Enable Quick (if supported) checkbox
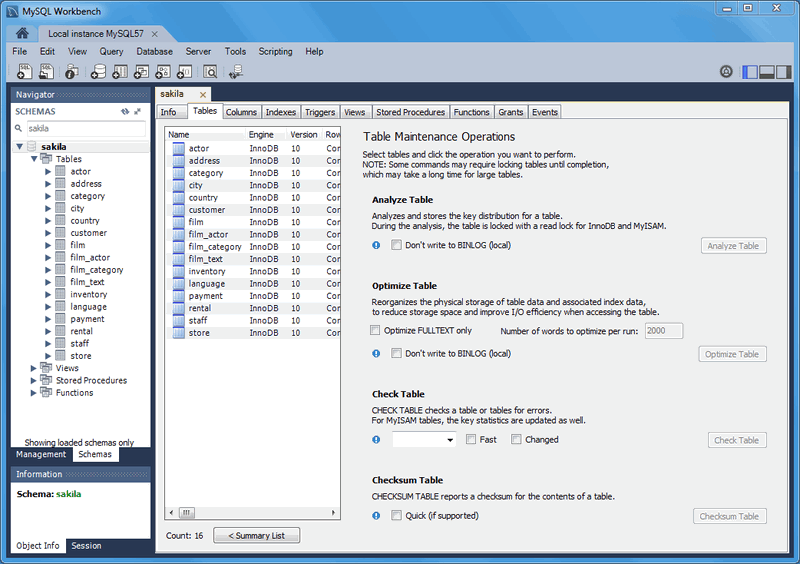 point(397,516)
